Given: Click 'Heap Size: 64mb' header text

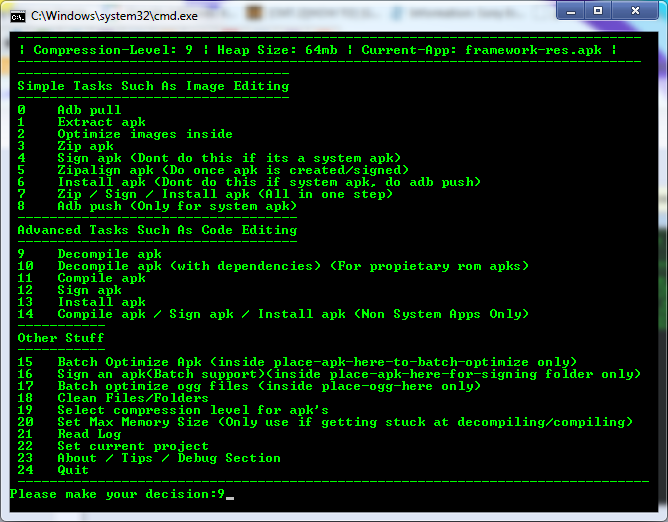Looking at the screenshot, I should pyautogui.click(x=277, y=50).
